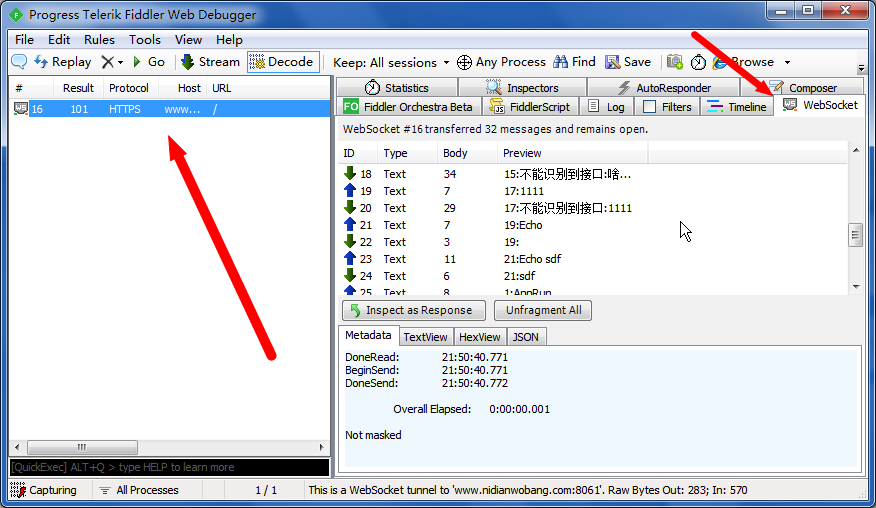Viewport: 876px width, 508px height.
Task: Switch to the HexView sub-tab
Action: pos(479,337)
